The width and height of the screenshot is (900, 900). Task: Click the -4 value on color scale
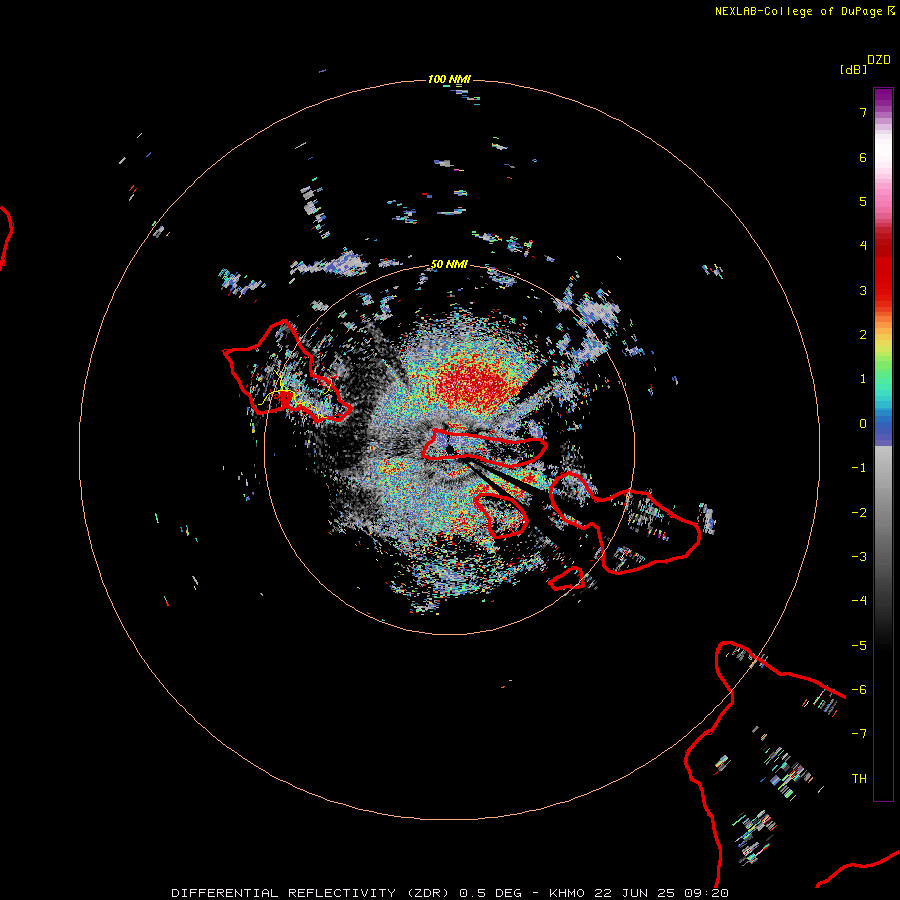click(859, 601)
